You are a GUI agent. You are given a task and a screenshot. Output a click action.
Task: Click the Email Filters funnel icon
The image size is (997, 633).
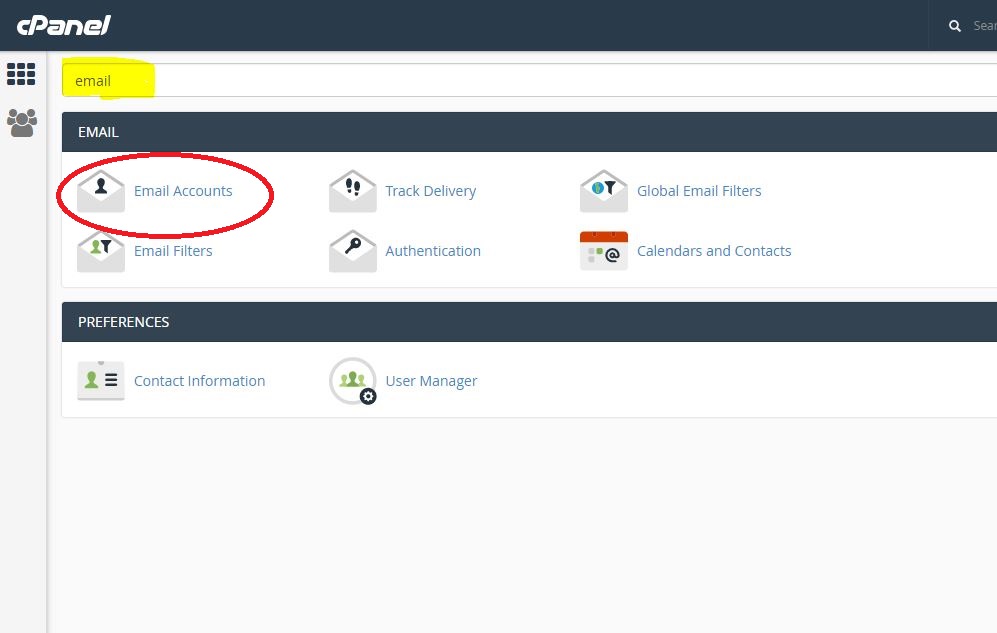click(100, 251)
